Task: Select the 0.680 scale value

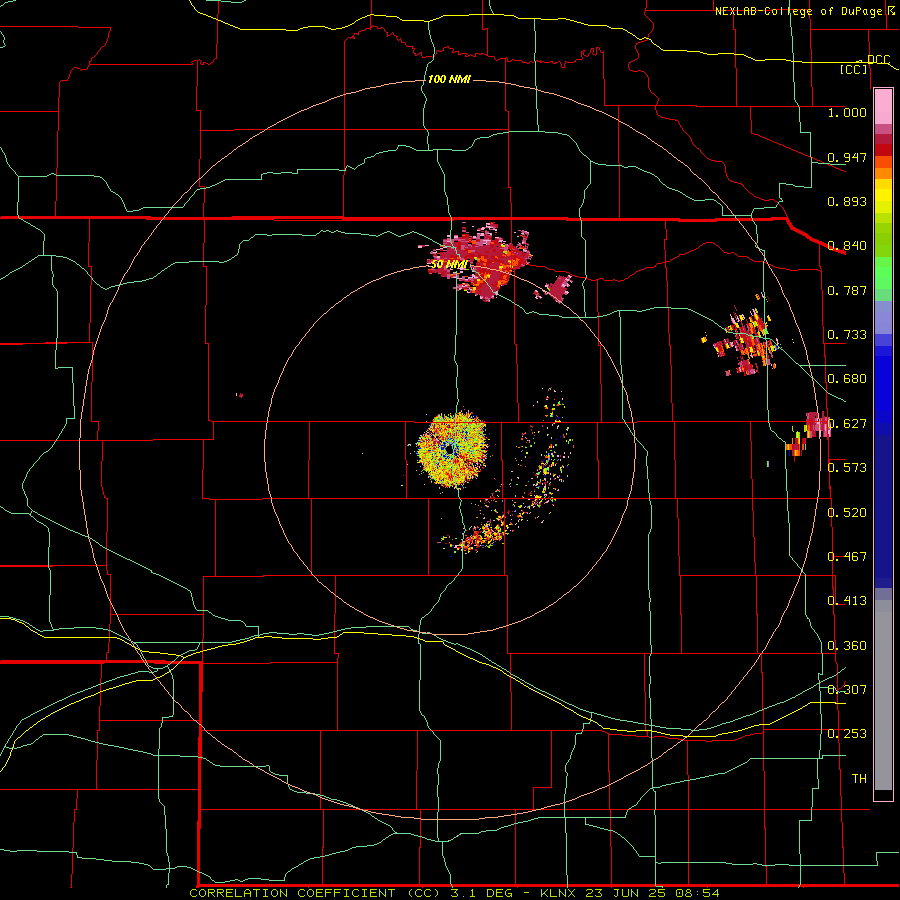Action: click(x=847, y=379)
